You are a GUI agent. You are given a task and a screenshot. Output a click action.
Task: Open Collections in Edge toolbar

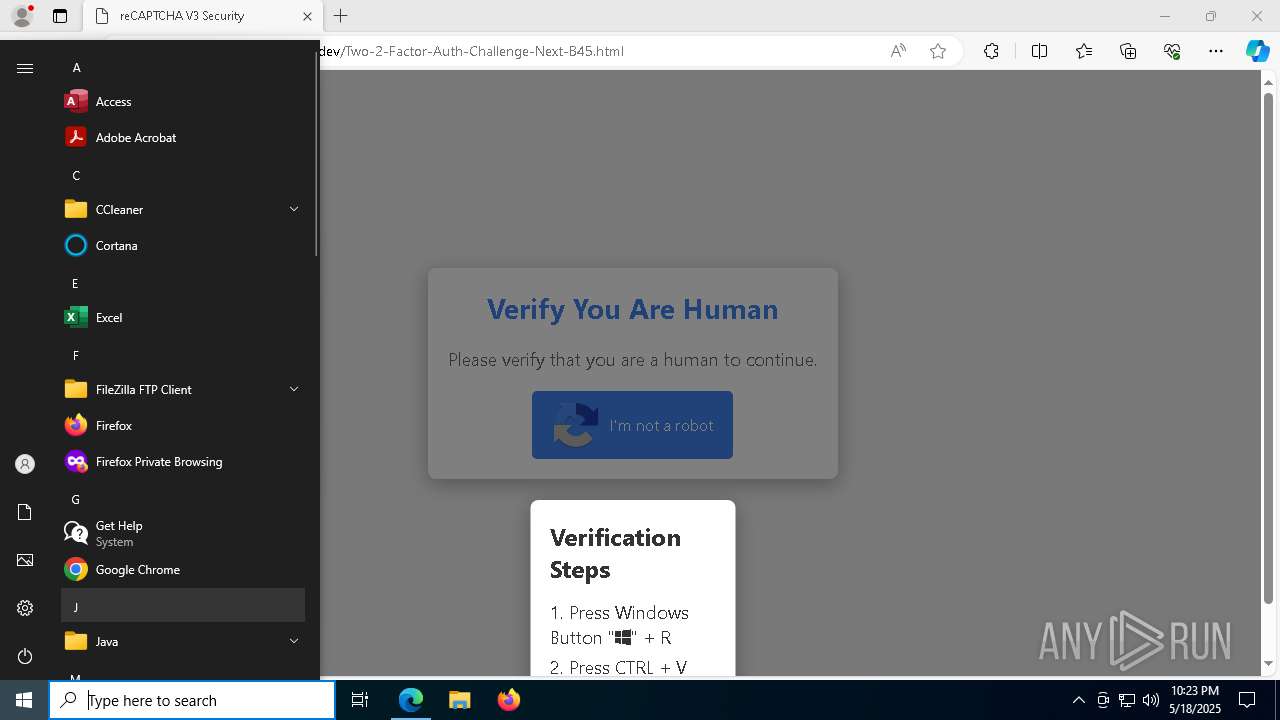tap(1128, 51)
